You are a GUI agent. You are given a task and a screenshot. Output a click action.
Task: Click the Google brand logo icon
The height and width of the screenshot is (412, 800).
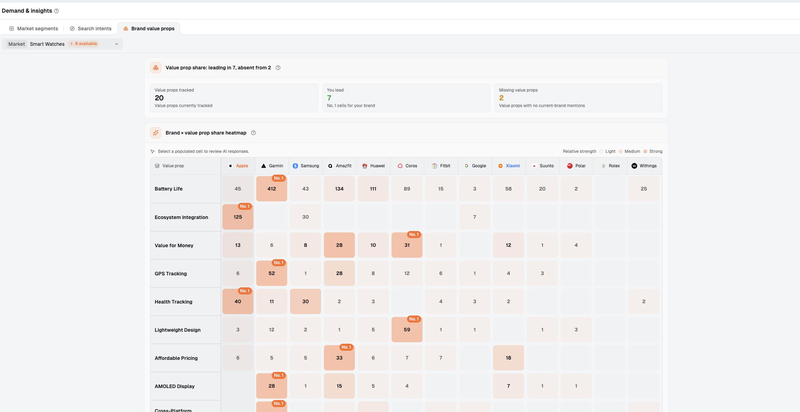click(x=466, y=166)
